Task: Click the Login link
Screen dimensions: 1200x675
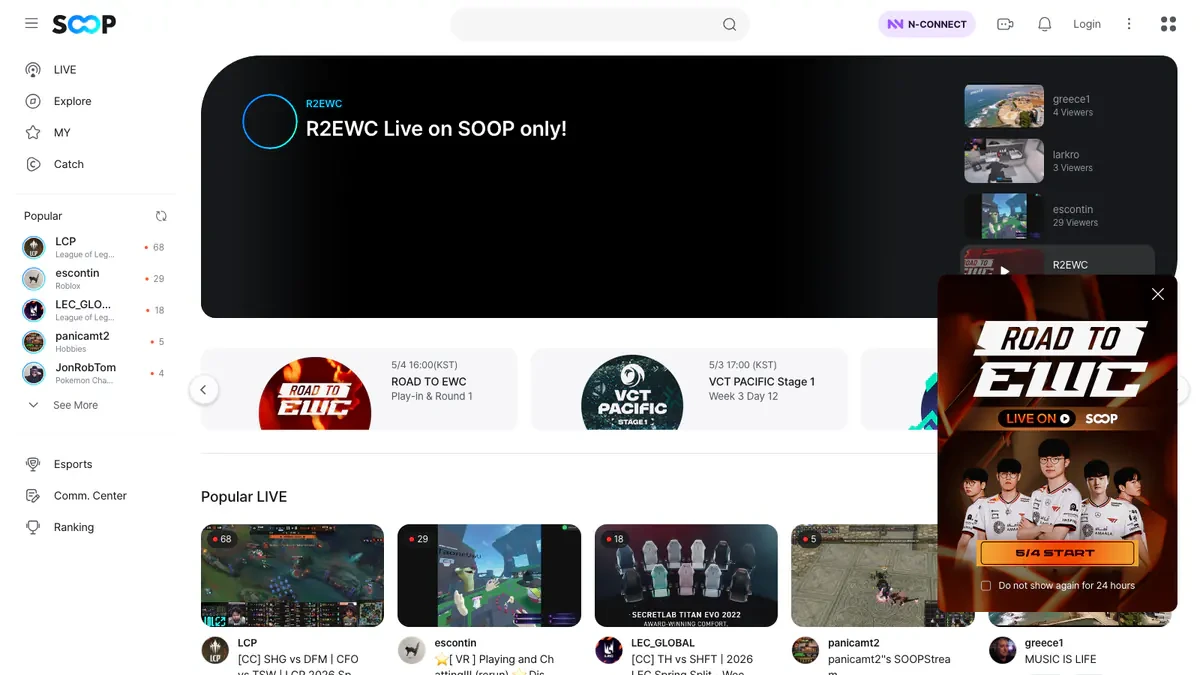Action: point(1087,24)
